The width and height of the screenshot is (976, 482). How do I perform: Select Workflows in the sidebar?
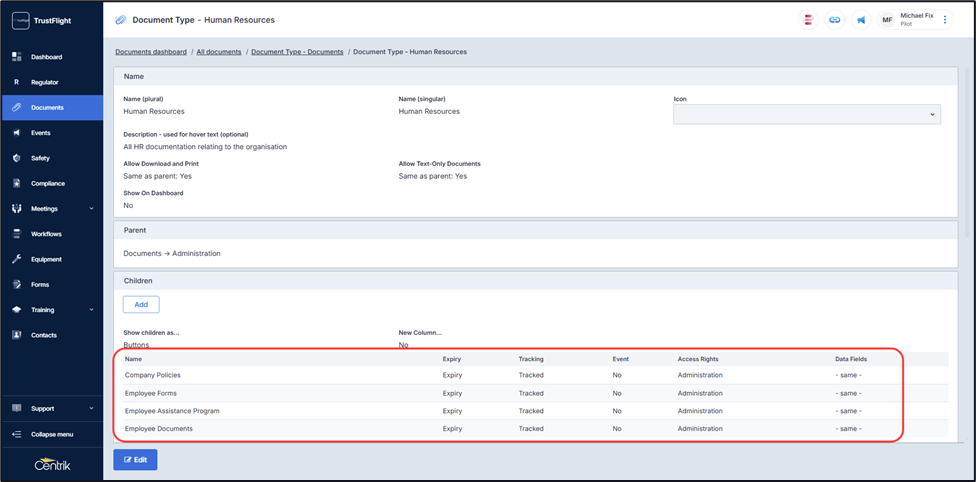(46, 234)
